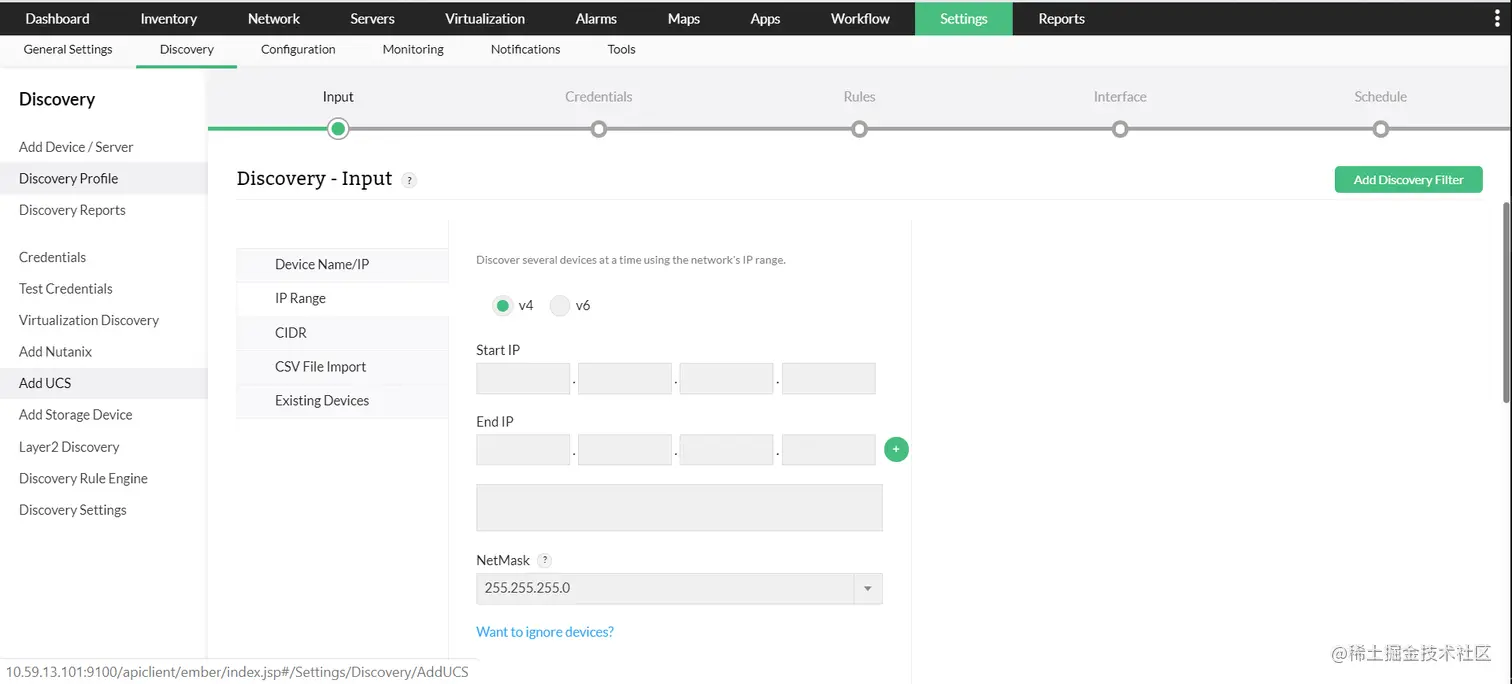The height and width of the screenshot is (684, 1512).
Task: Open the NetMask dropdown showing 255.255.255.0
Action: tap(866, 588)
